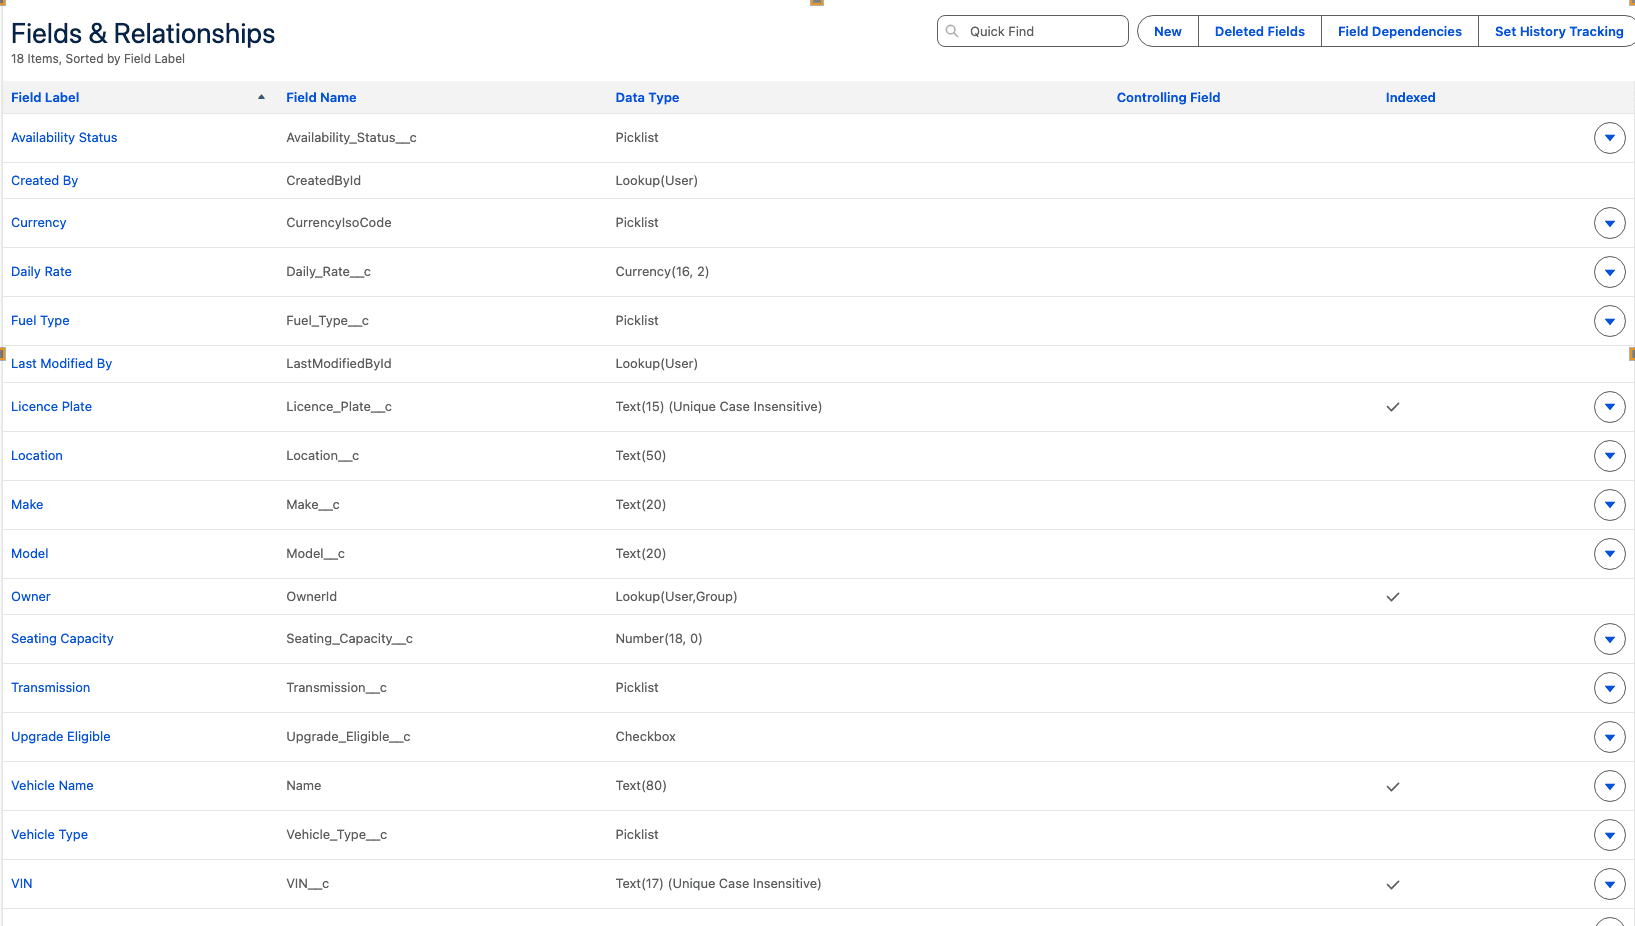Toggle the Field Label sort arrow
Image resolution: width=1635 pixels, height=926 pixels.
261,97
